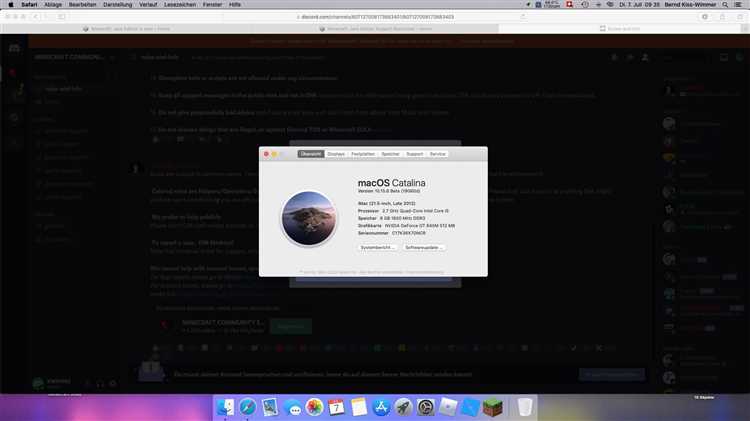Open System Preferences gear in Dock
The width and height of the screenshot is (750, 421).
point(425,407)
